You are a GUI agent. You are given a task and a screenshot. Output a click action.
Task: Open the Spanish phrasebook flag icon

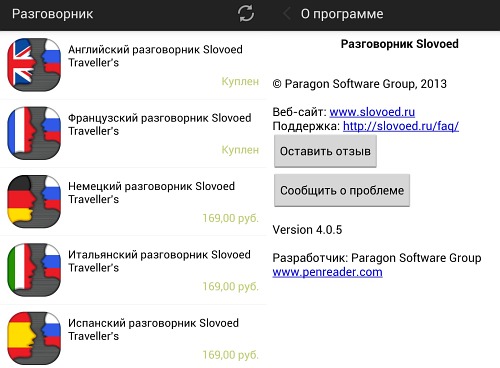click(34, 338)
